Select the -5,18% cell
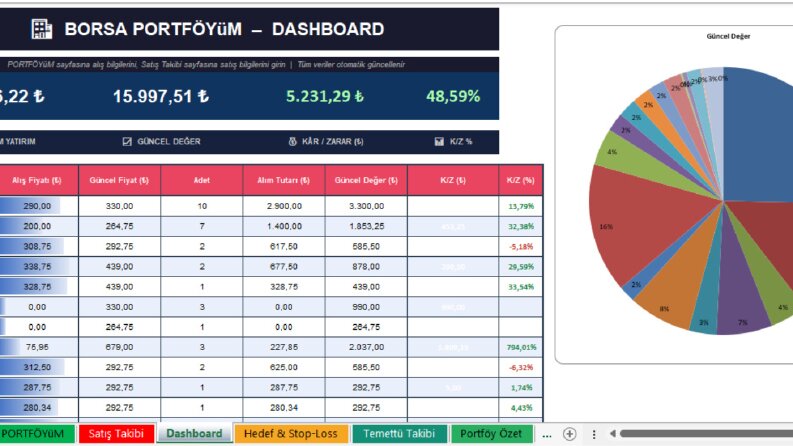This screenshot has height=446, width=793. [x=521, y=246]
